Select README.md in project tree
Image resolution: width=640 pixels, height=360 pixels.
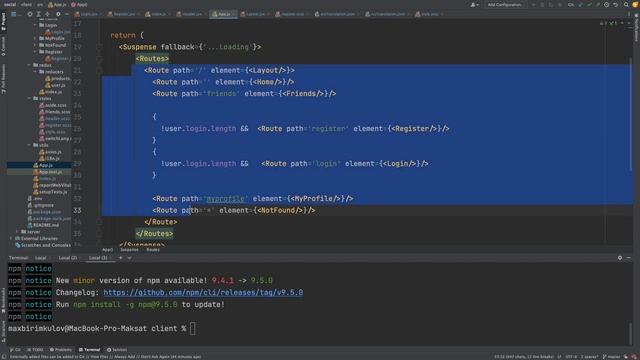coord(43,225)
